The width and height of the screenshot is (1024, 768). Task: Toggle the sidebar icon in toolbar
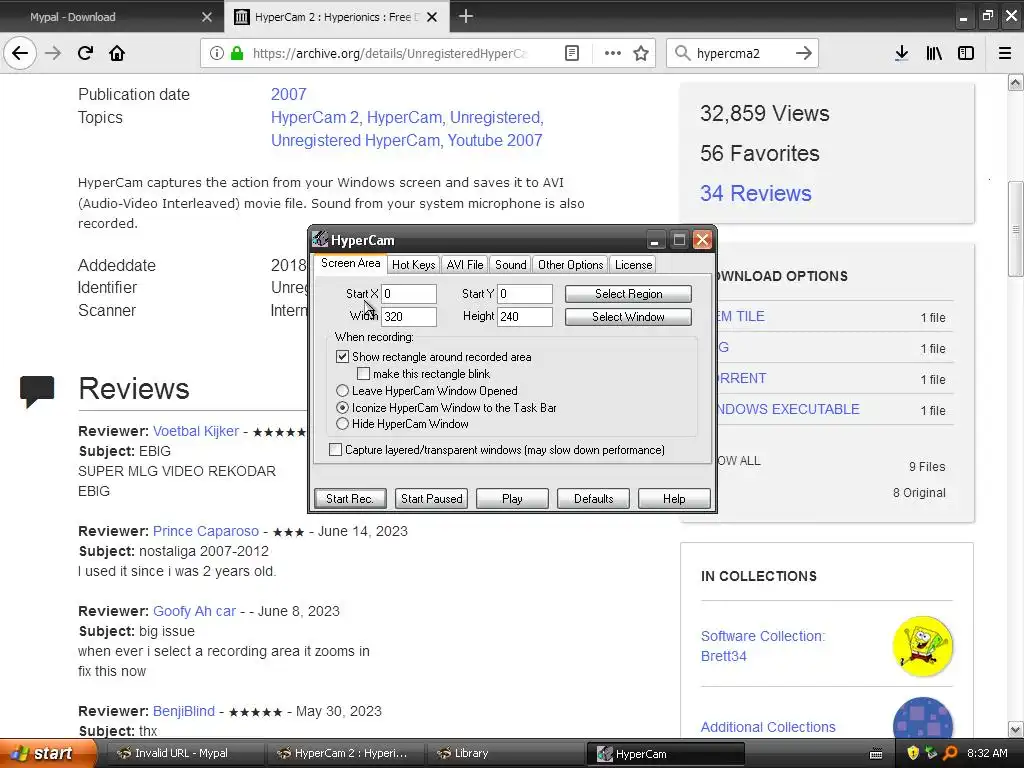[x=966, y=53]
